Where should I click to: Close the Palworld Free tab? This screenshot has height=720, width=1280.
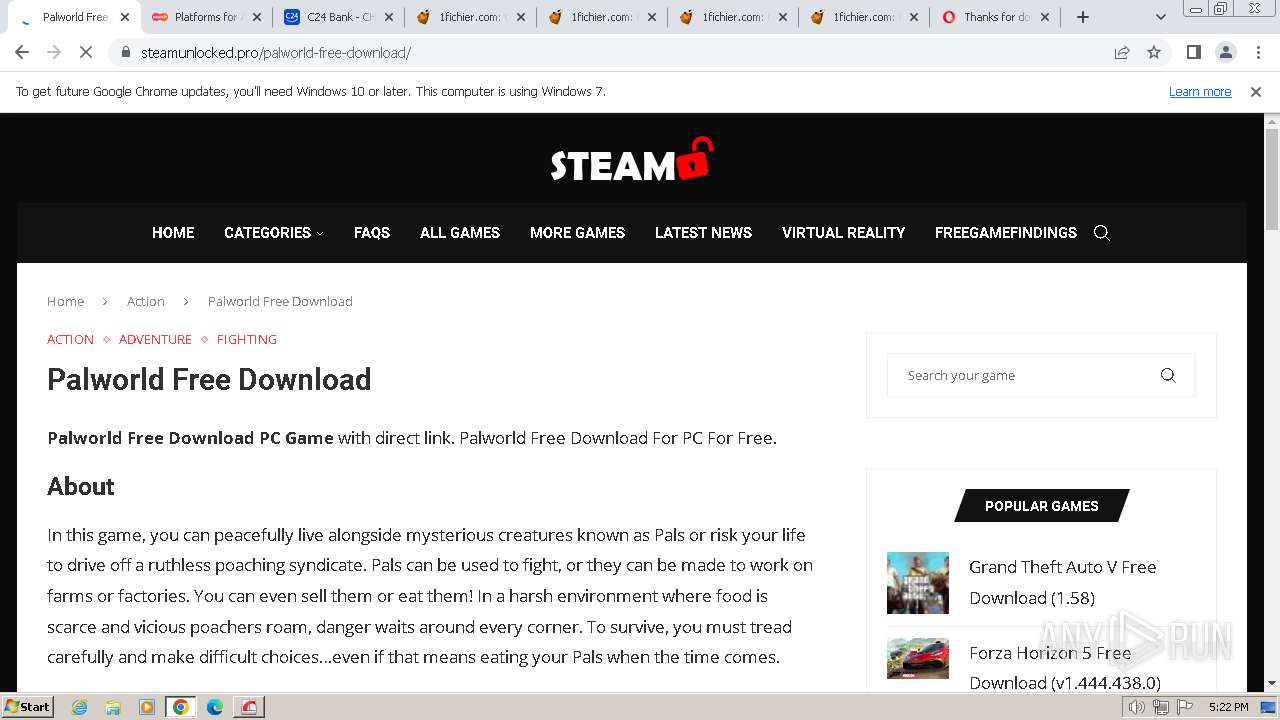[x=125, y=17]
